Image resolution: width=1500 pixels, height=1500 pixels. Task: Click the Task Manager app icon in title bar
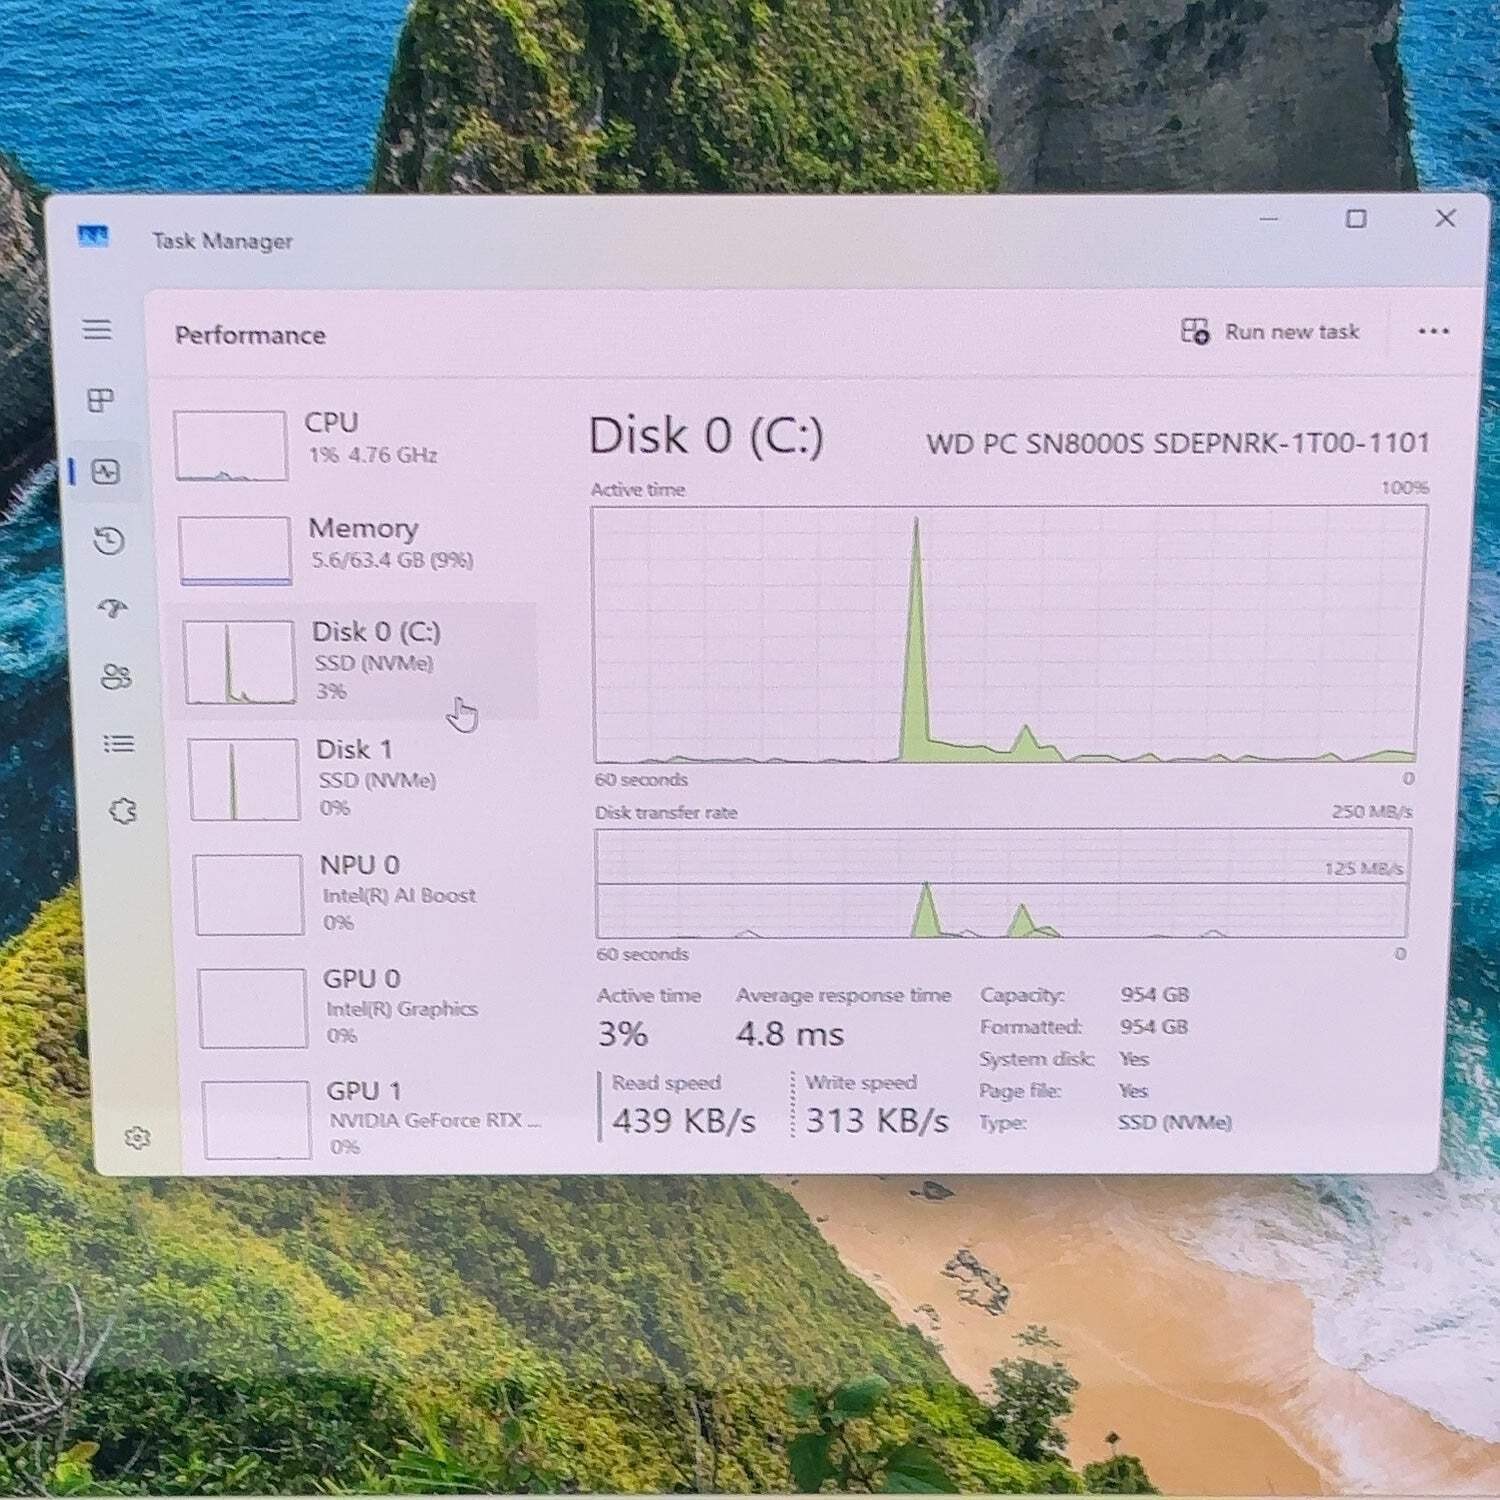point(93,237)
